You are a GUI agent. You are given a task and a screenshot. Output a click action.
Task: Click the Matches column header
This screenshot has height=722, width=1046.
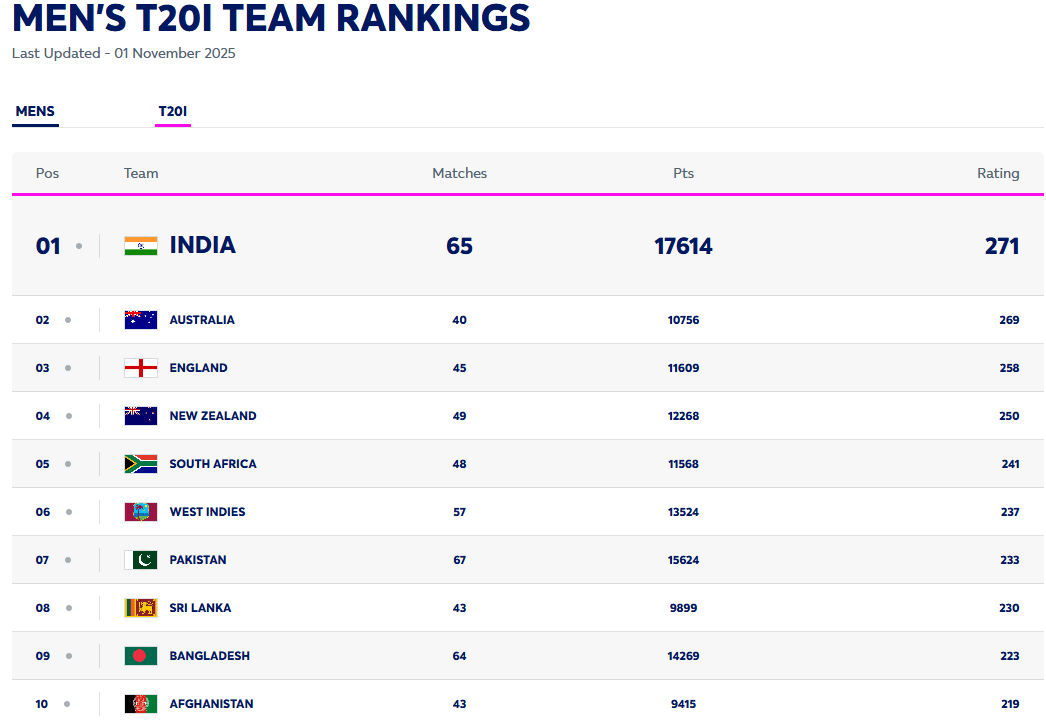click(x=459, y=173)
